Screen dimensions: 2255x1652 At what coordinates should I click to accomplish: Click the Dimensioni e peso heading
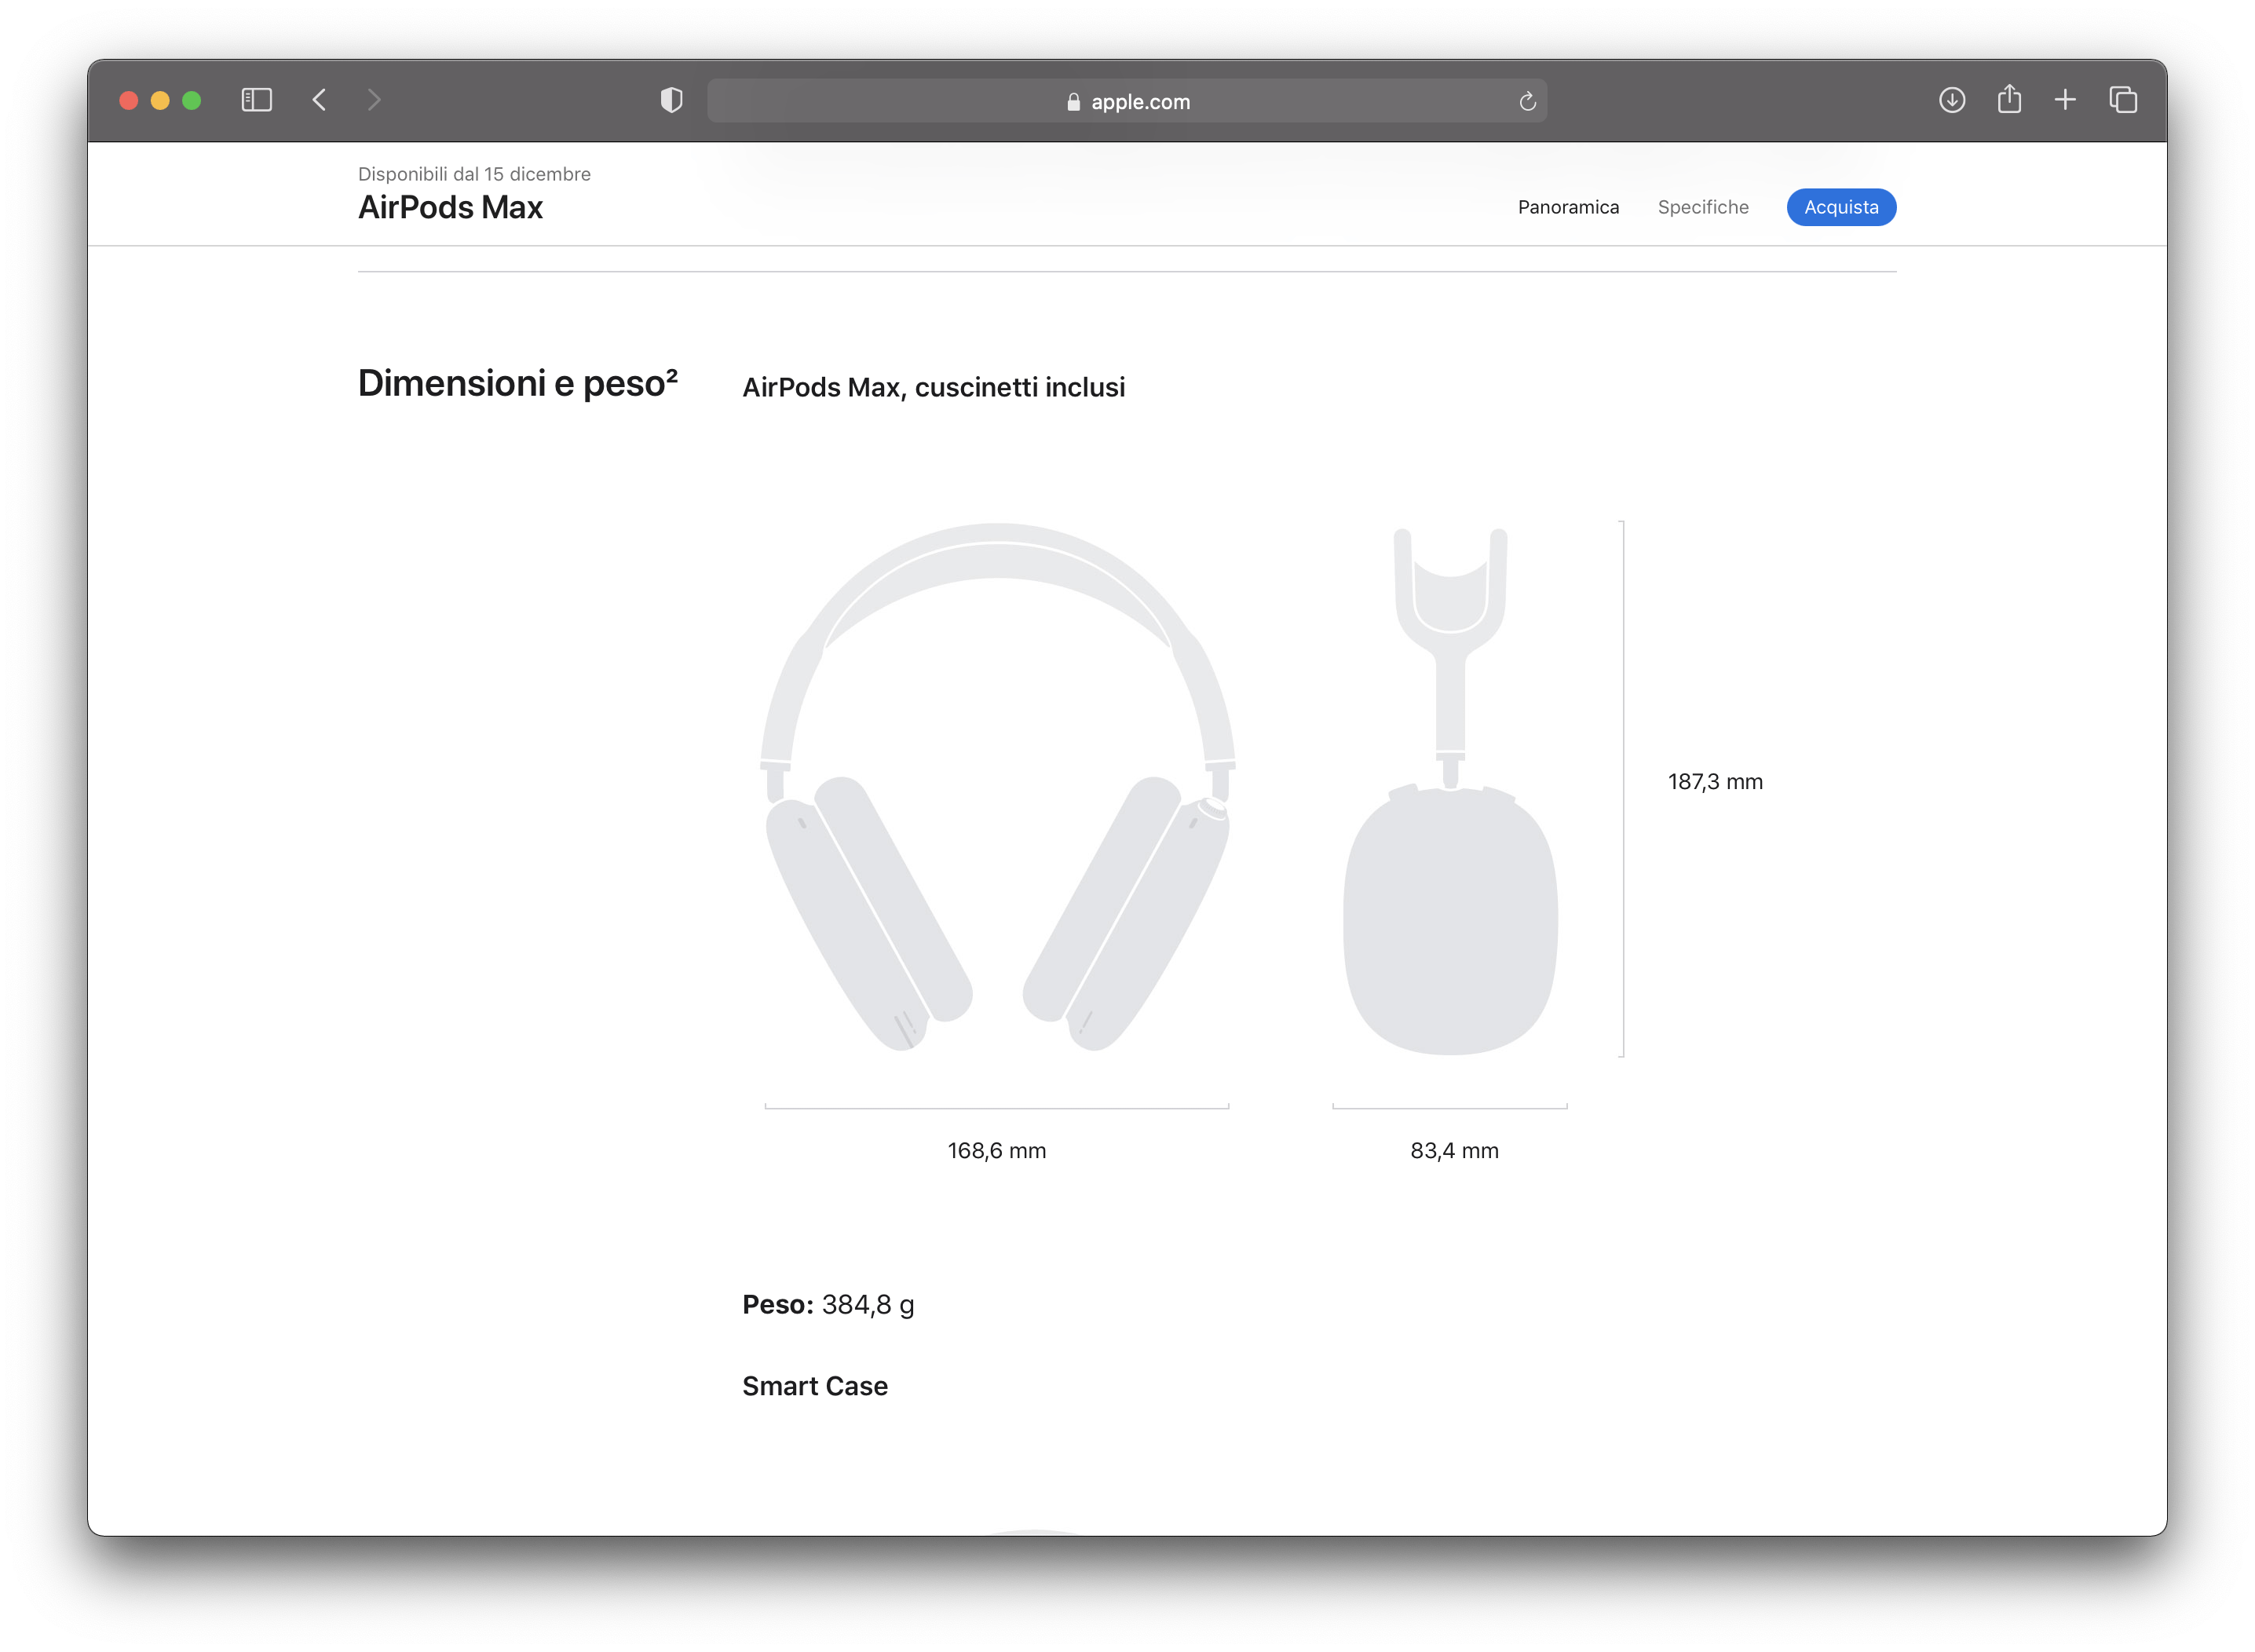(518, 383)
